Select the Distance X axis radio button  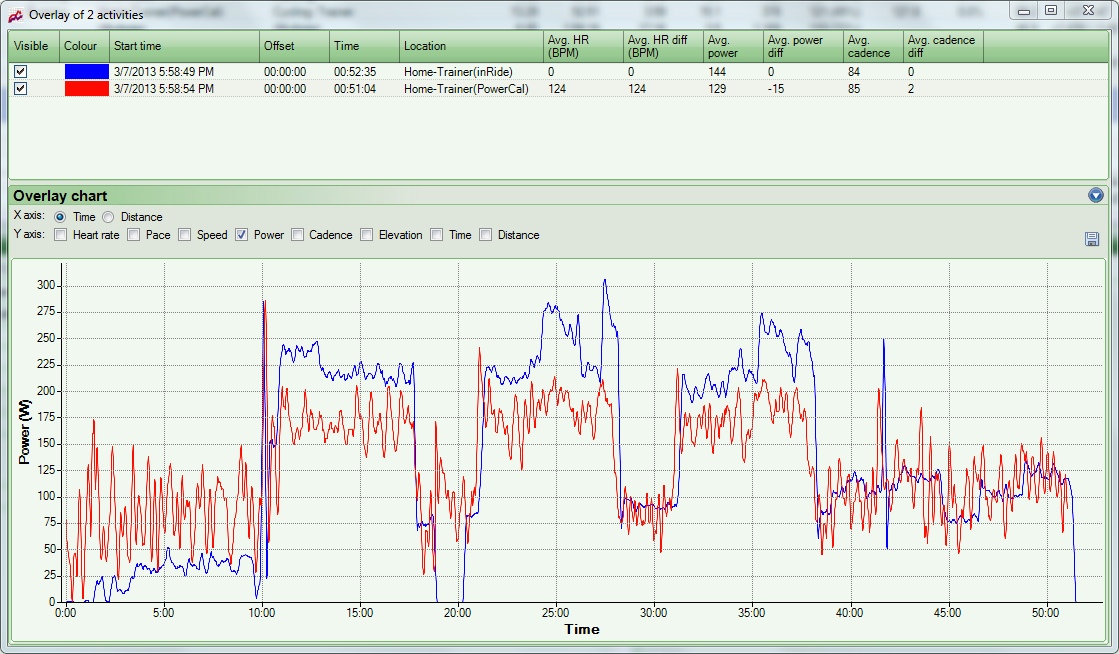pyautogui.click(x=108, y=217)
